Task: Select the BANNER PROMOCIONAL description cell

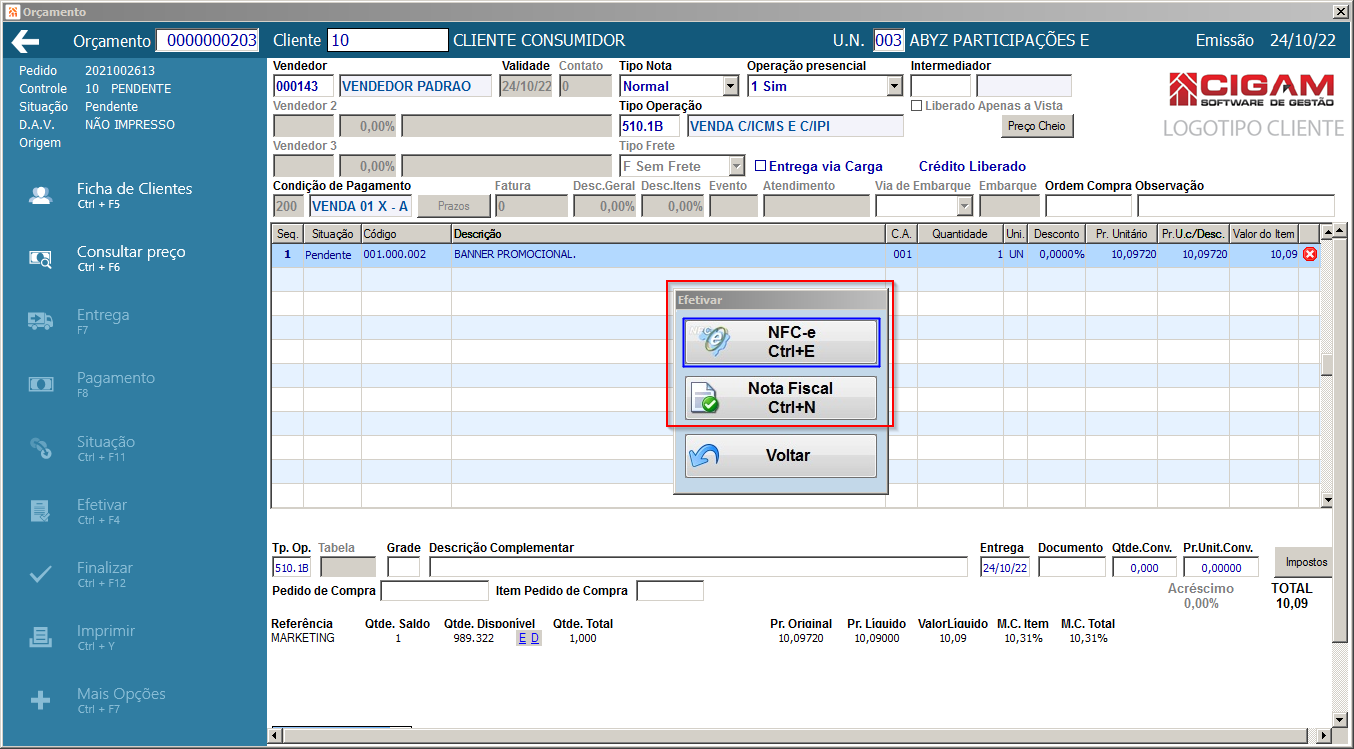Action: click(668, 255)
